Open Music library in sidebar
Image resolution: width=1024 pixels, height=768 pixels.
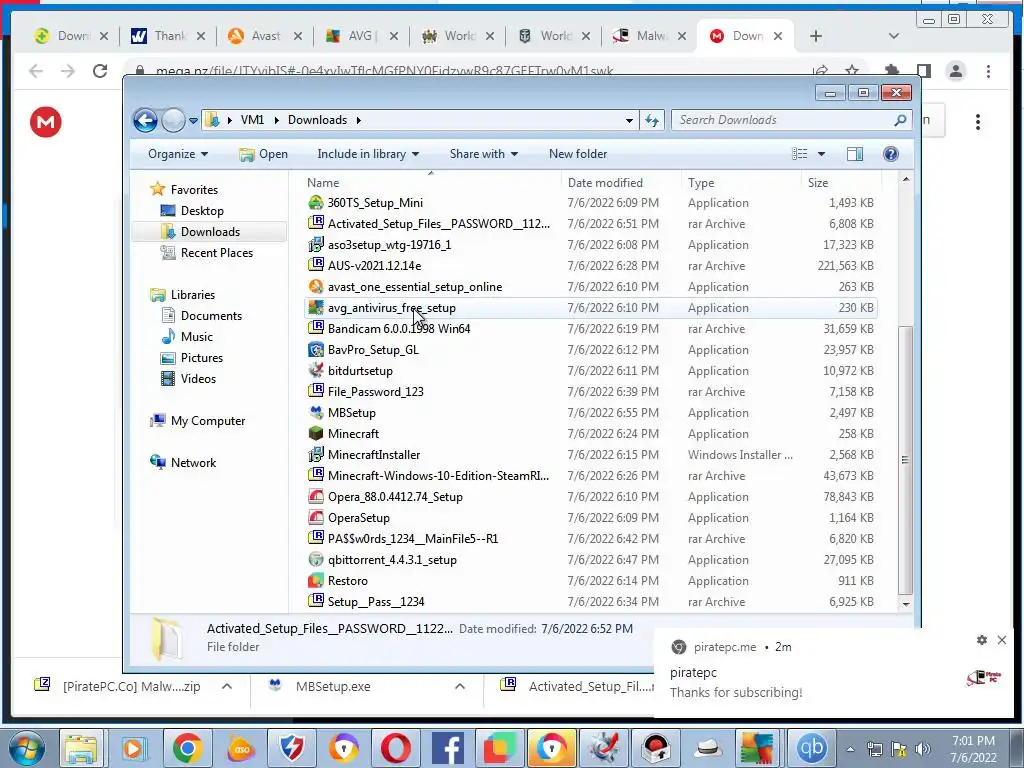pos(197,337)
